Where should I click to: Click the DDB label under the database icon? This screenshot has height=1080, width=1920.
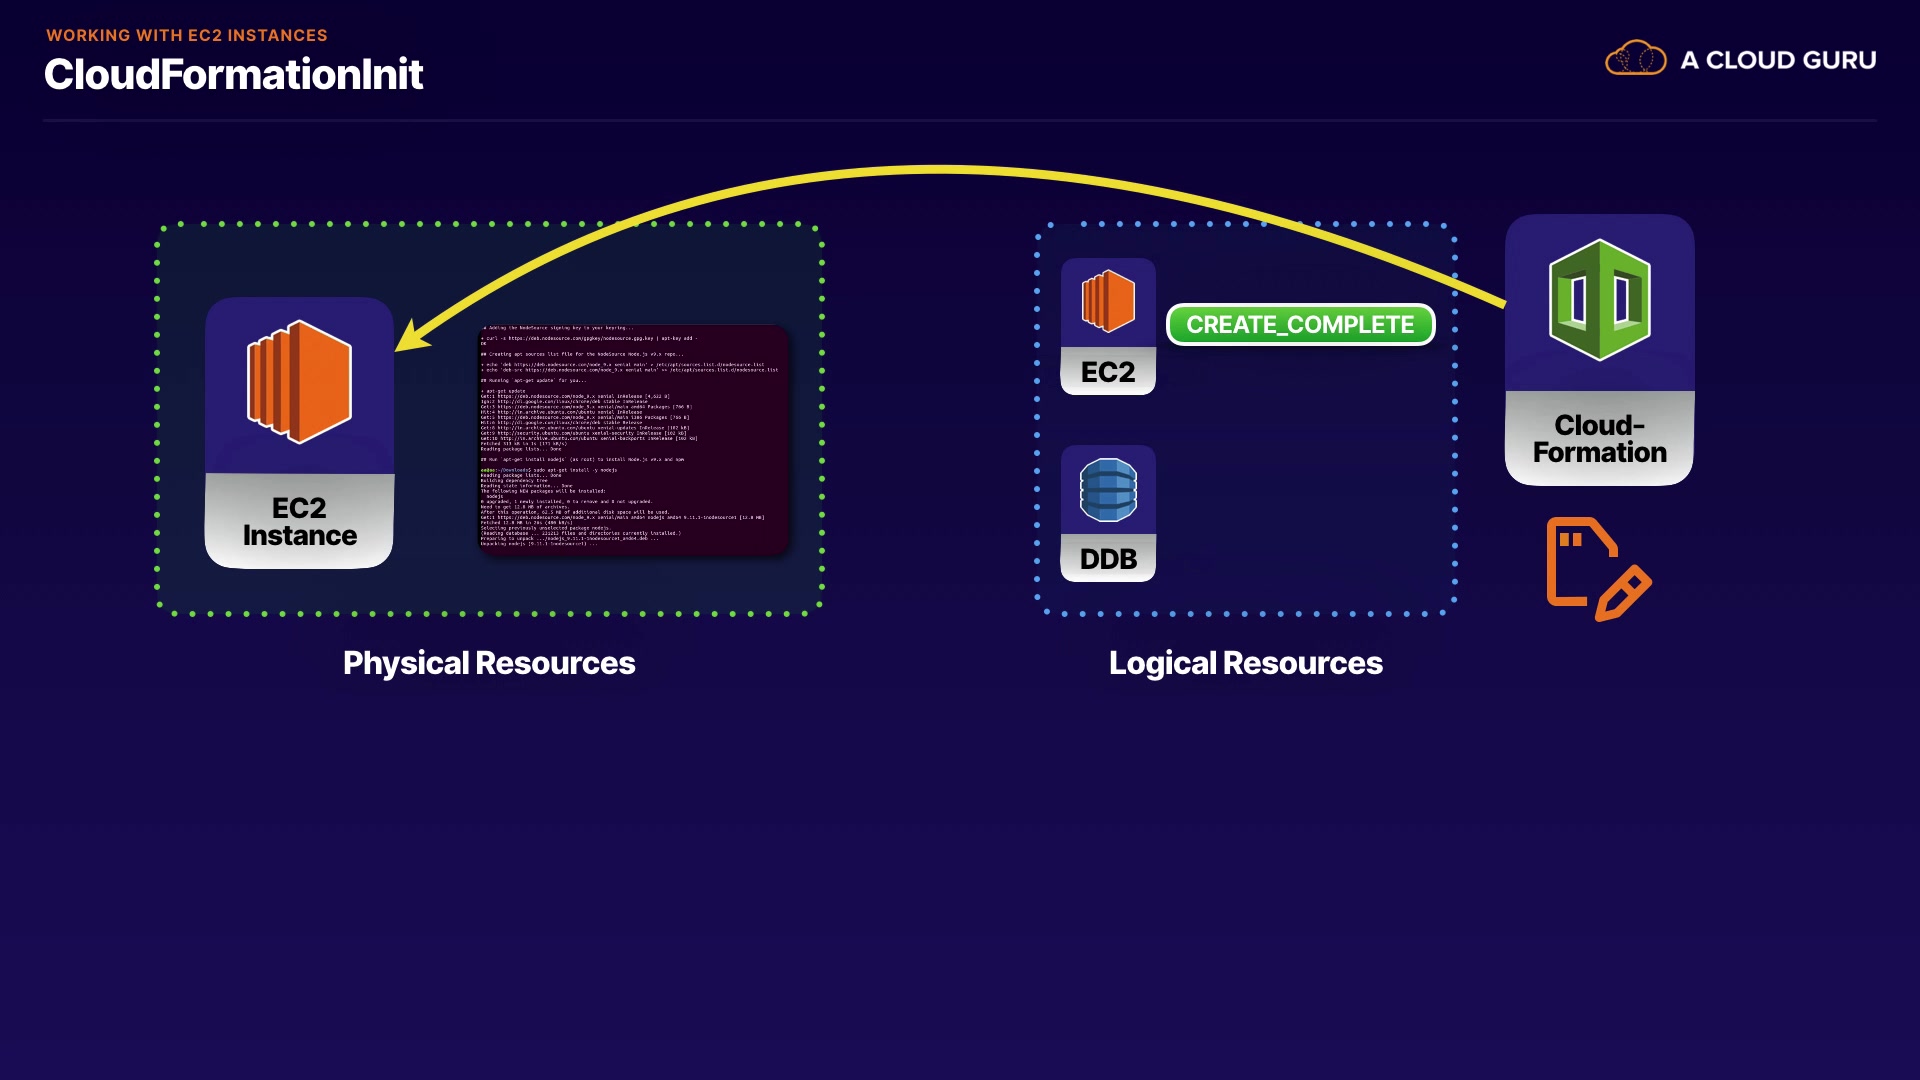point(1108,559)
